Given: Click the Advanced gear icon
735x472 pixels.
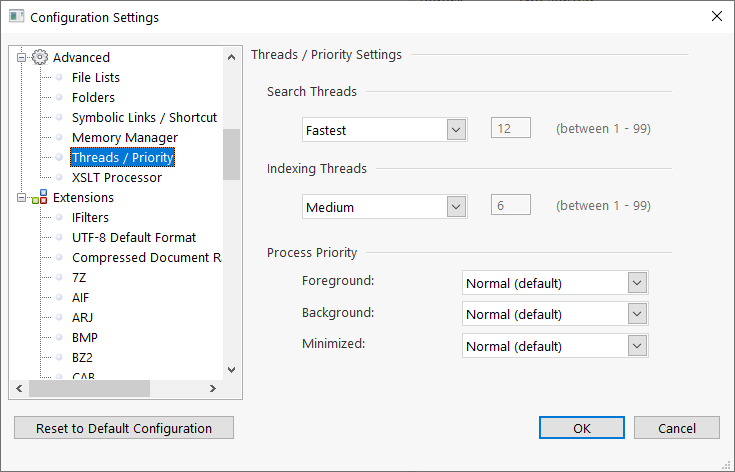Looking at the screenshot, I should [40, 57].
